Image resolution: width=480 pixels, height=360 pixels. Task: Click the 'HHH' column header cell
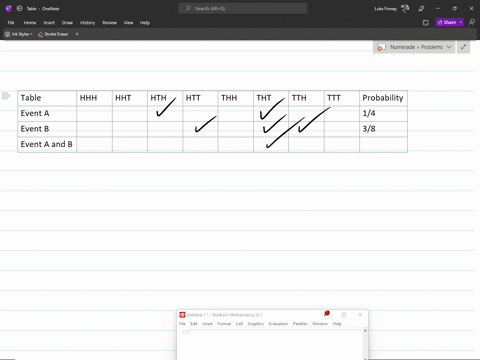(x=94, y=98)
